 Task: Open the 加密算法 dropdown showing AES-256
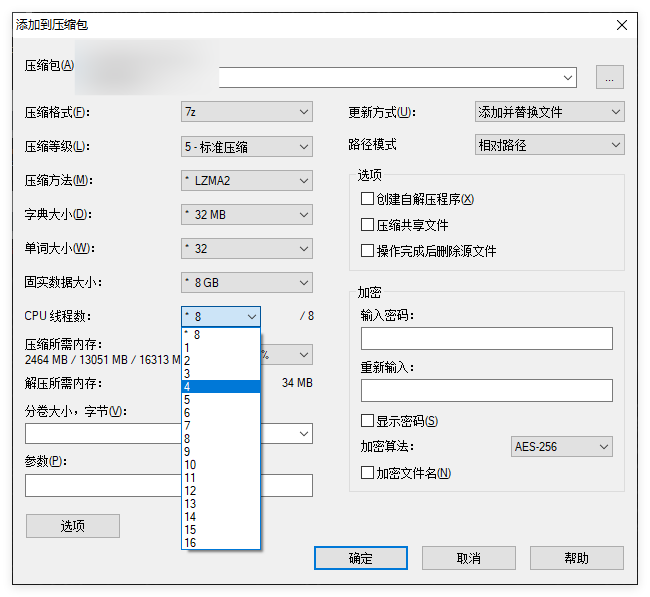562,447
